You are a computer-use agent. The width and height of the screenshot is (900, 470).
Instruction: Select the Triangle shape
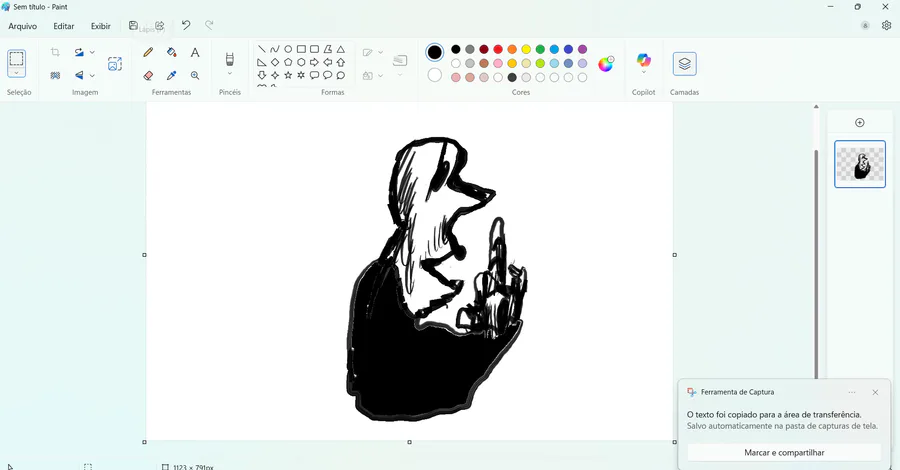(341, 49)
